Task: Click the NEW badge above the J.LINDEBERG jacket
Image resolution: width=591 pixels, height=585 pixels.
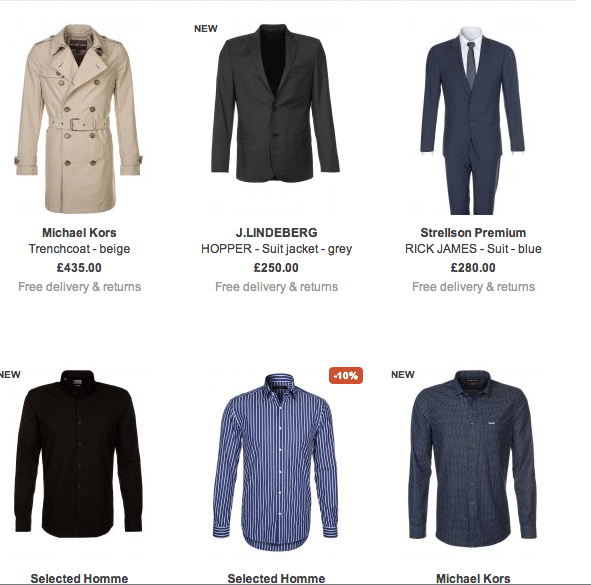Action: pyautogui.click(x=206, y=29)
